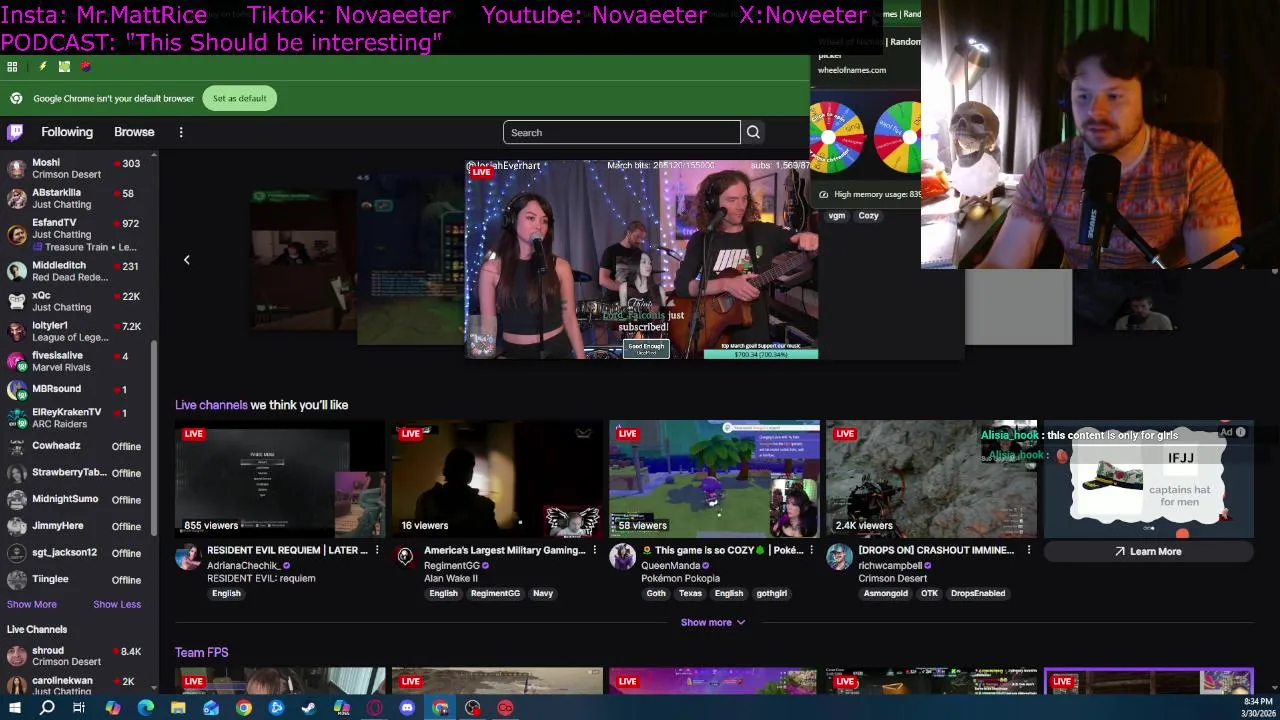Screen dimensions: 1280x720
Task: Click the search magnifier button
Action: pos(753,132)
